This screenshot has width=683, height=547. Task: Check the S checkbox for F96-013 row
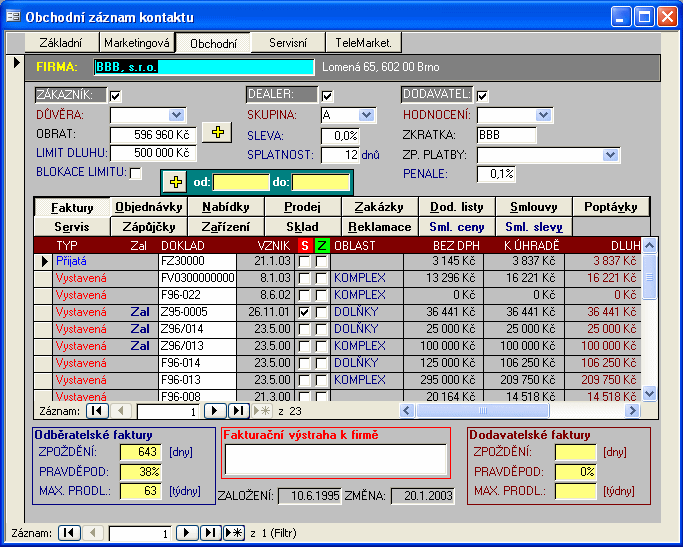[304, 381]
